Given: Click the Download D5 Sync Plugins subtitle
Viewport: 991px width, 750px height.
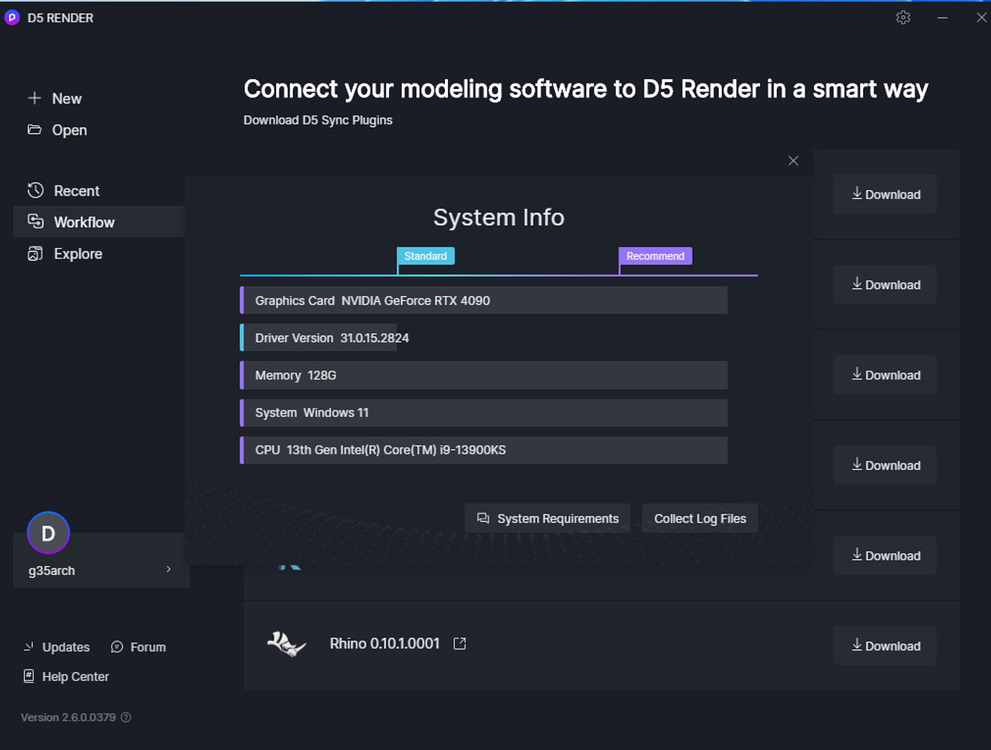Looking at the screenshot, I should [x=318, y=120].
